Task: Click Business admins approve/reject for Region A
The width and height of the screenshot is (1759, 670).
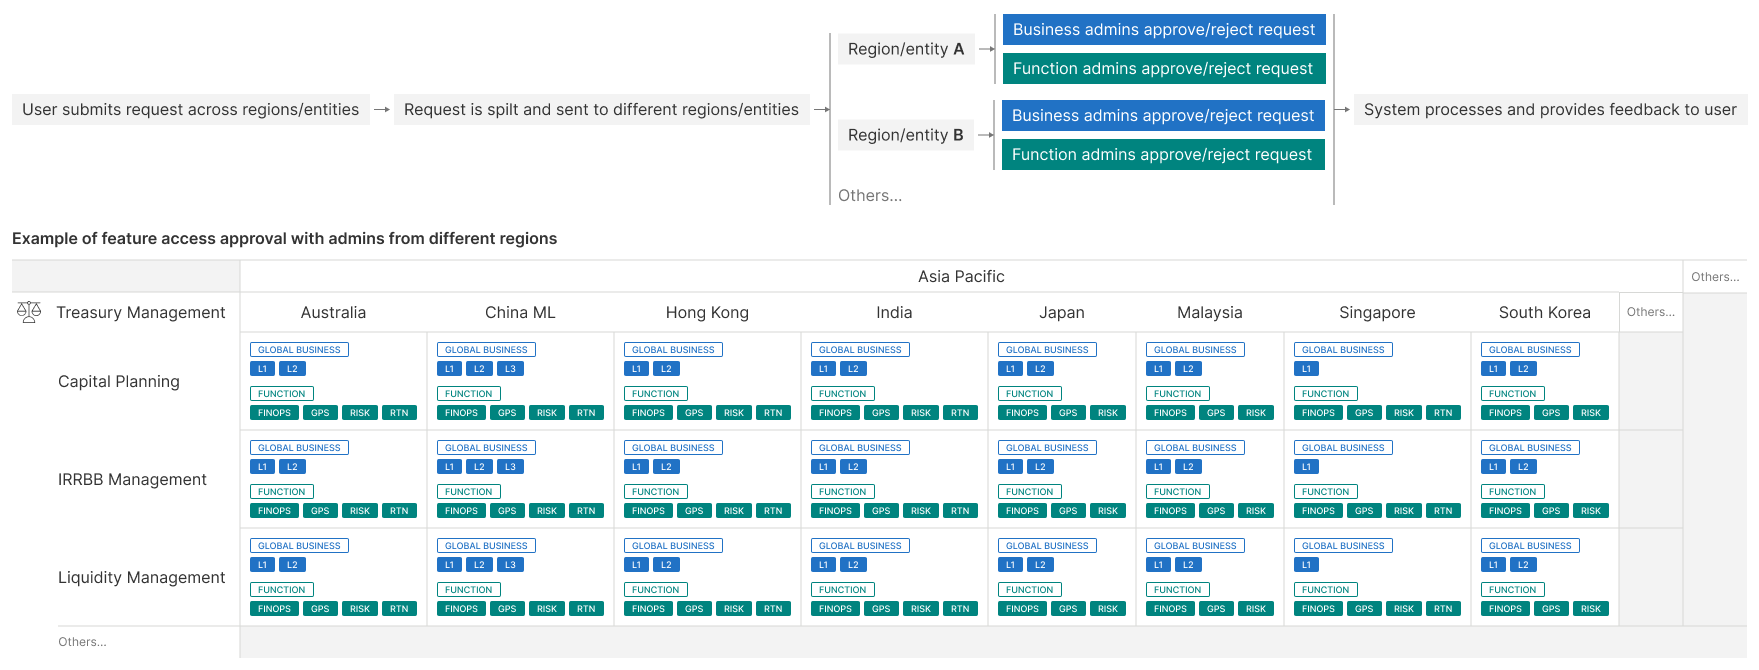Action: [x=1164, y=30]
